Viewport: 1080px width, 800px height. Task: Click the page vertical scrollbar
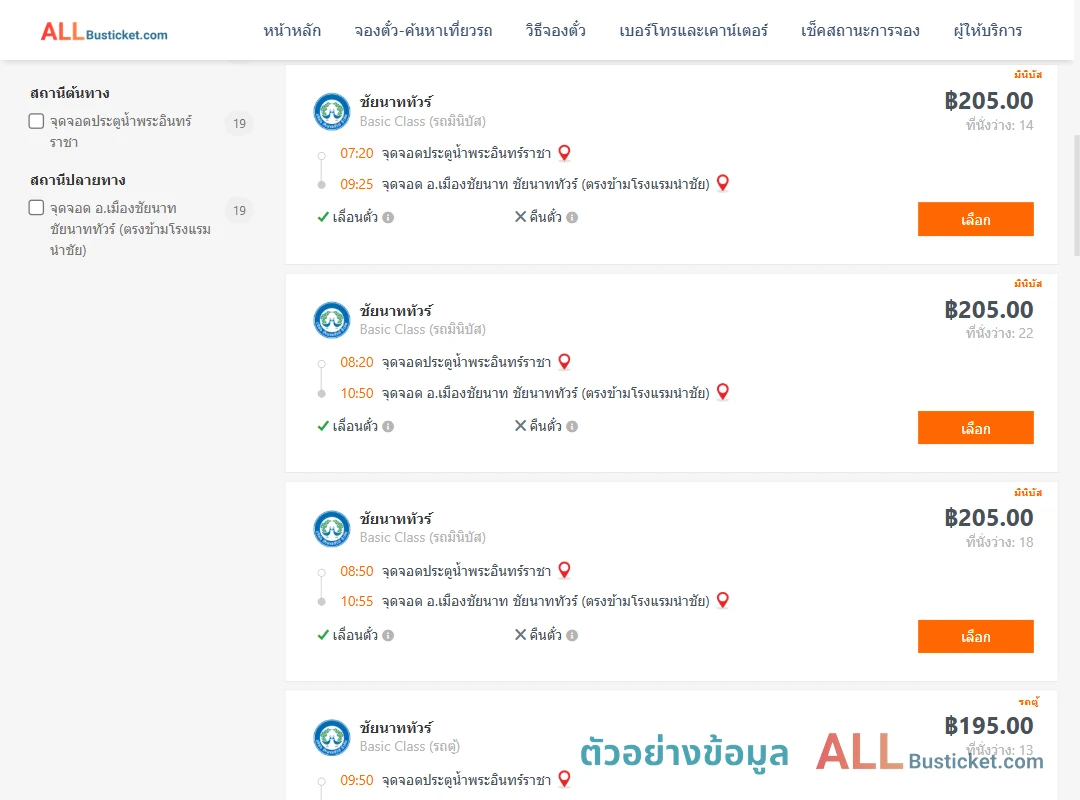1076,196
